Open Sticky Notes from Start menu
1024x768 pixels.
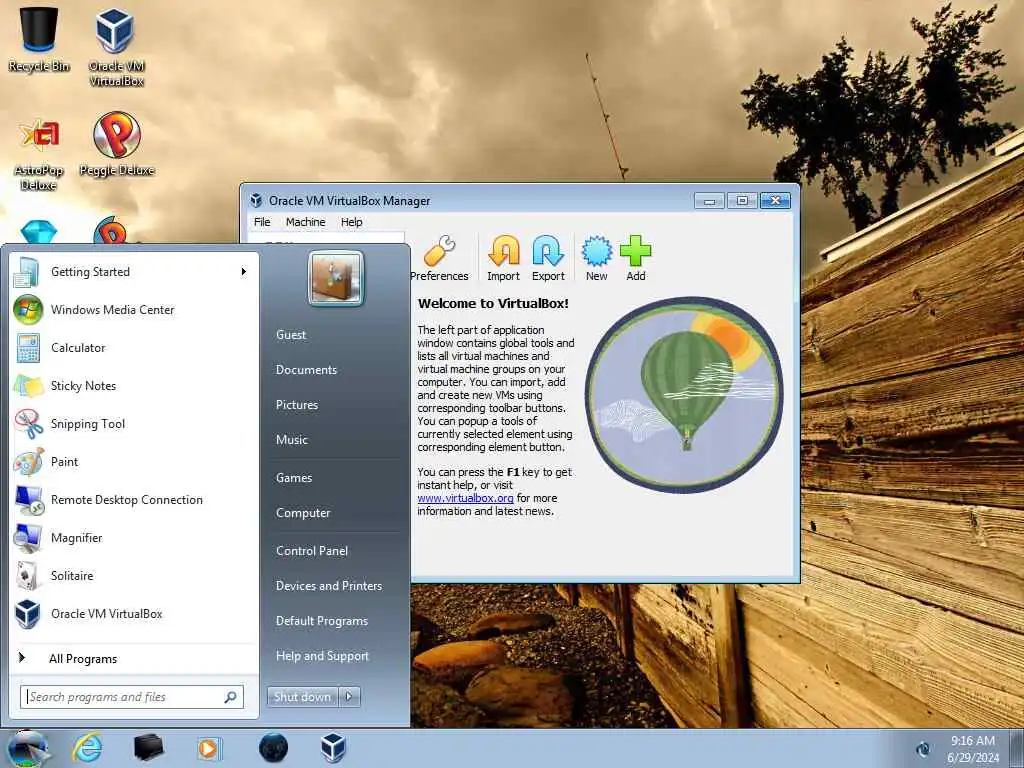point(135,385)
